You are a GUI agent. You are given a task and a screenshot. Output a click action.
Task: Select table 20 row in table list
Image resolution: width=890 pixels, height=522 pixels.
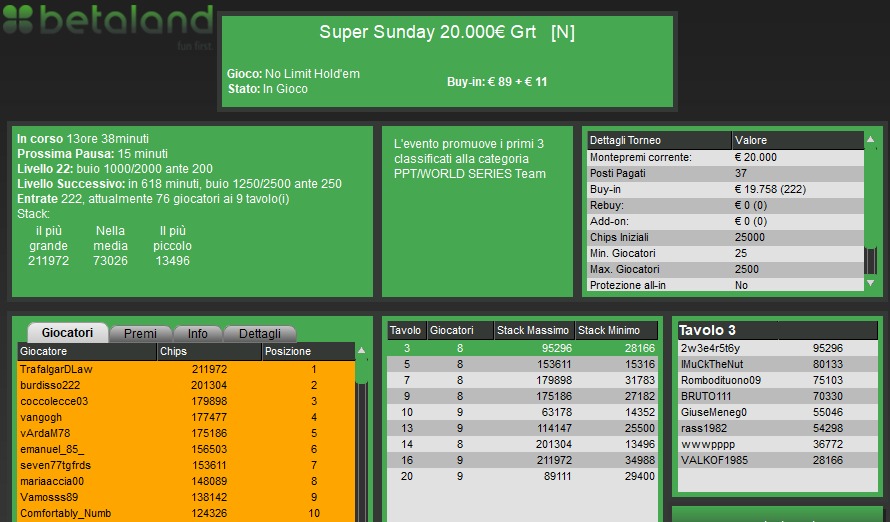tap(522, 476)
